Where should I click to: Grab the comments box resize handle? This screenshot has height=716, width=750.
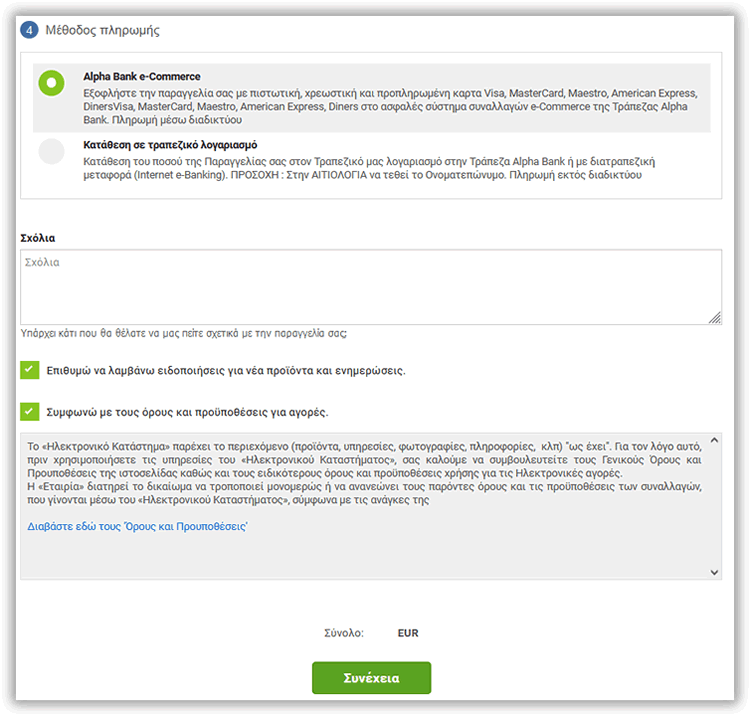(x=715, y=318)
